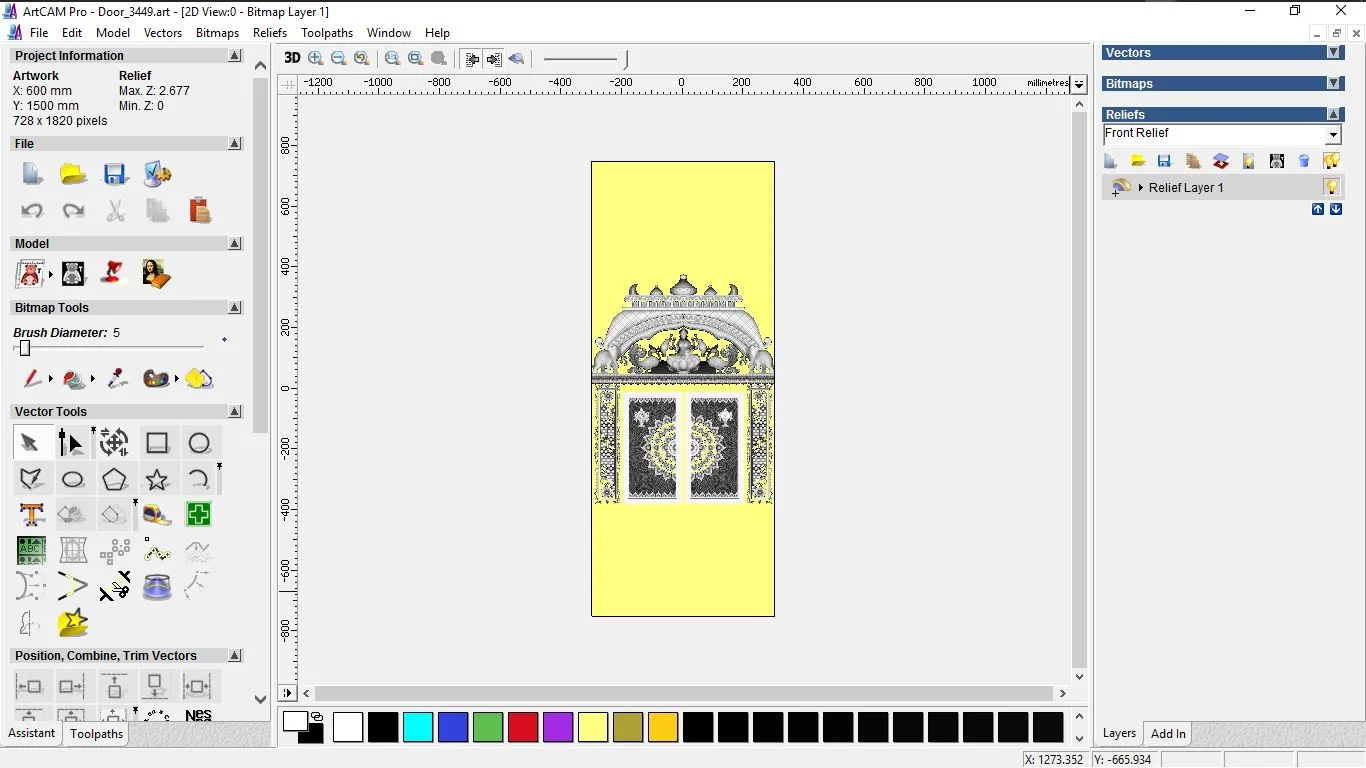
Task: Click the Paint brush bitmap tool
Action: pos(32,379)
